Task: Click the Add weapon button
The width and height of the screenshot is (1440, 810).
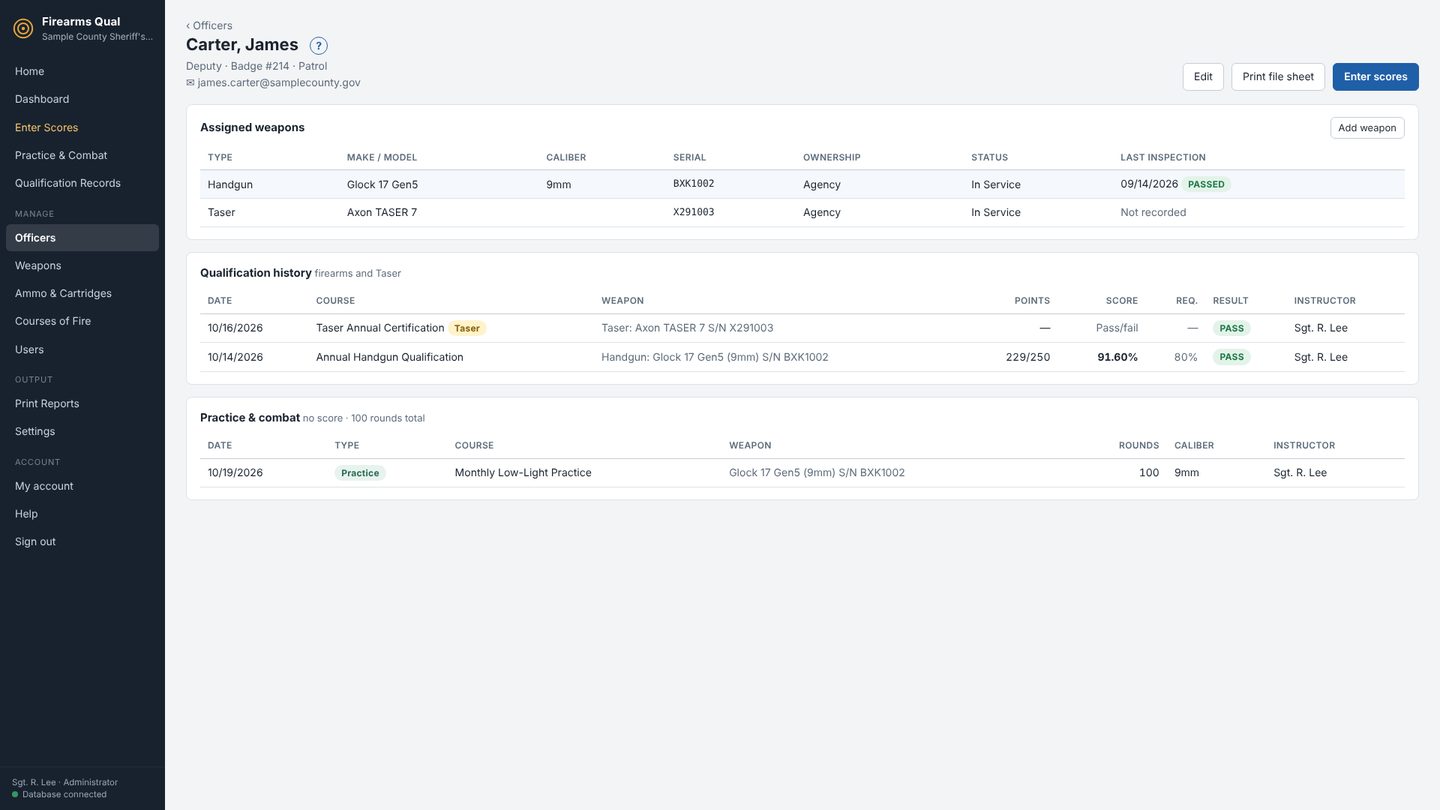Action: (1367, 128)
